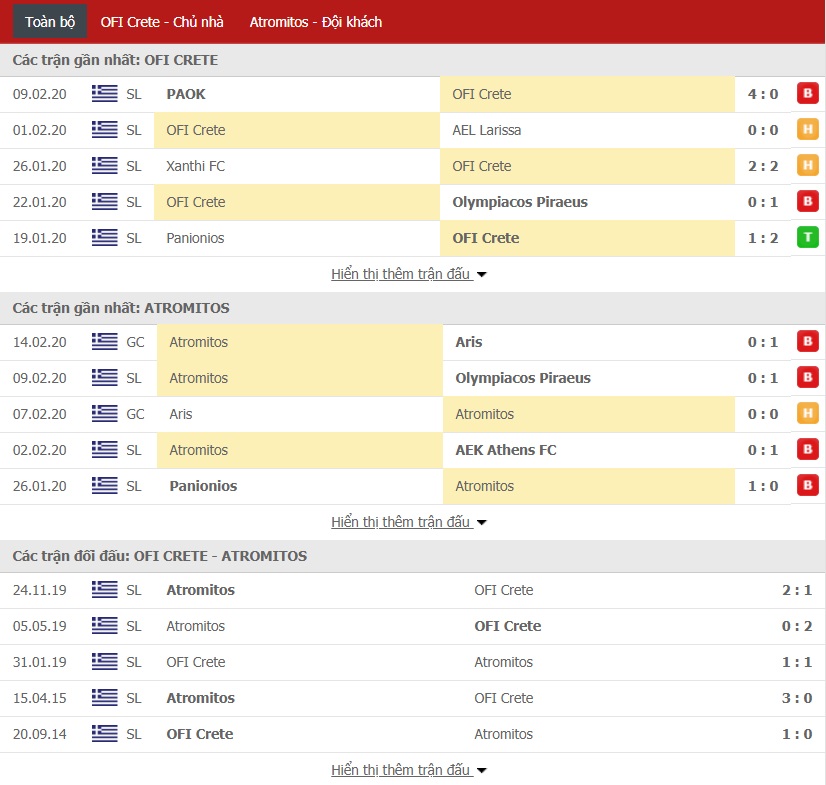
Task: Click green T badge for Panionios 1:2 match
Action: click(x=808, y=237)
